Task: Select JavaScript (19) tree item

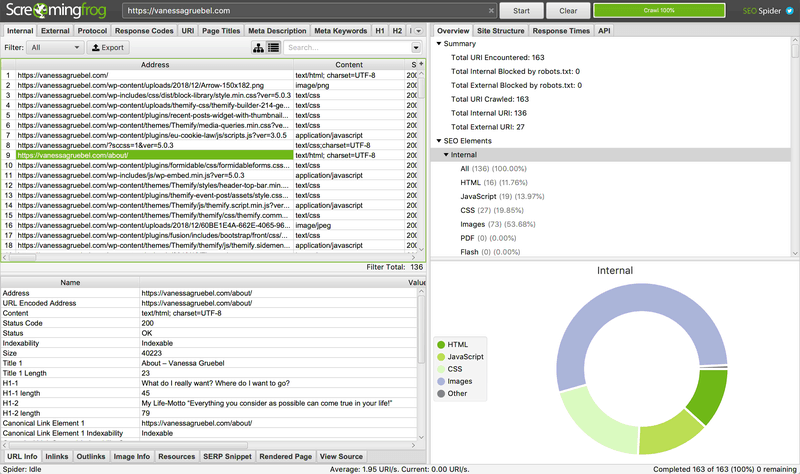Action: tap(502, 196)
